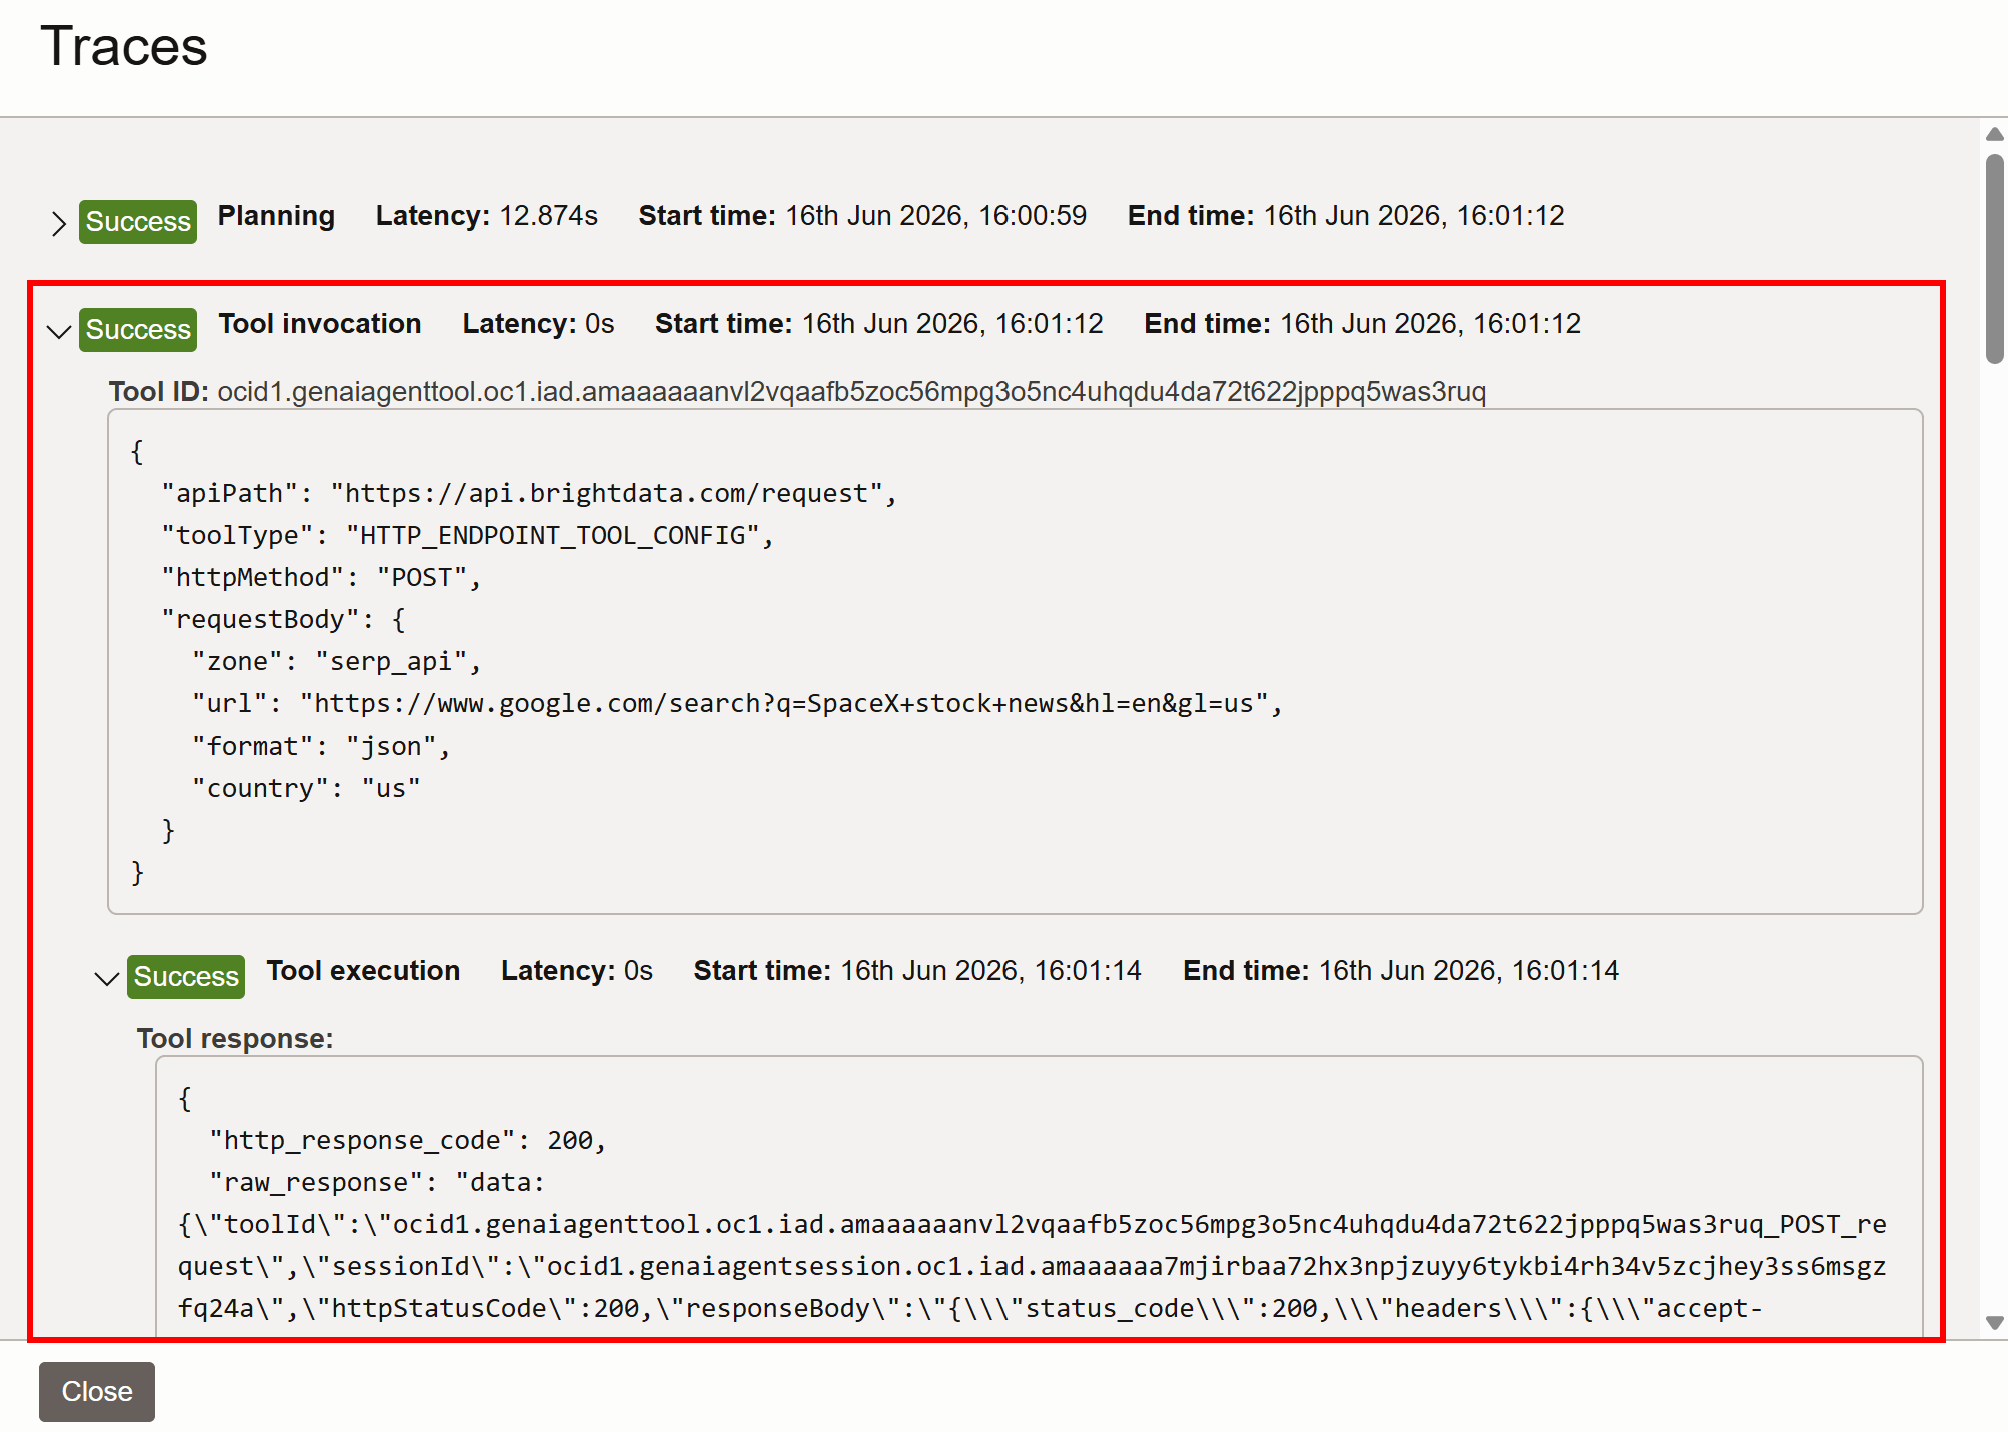
Task: Click the sessionId line in raw response
Action: coord(1032,1266)
